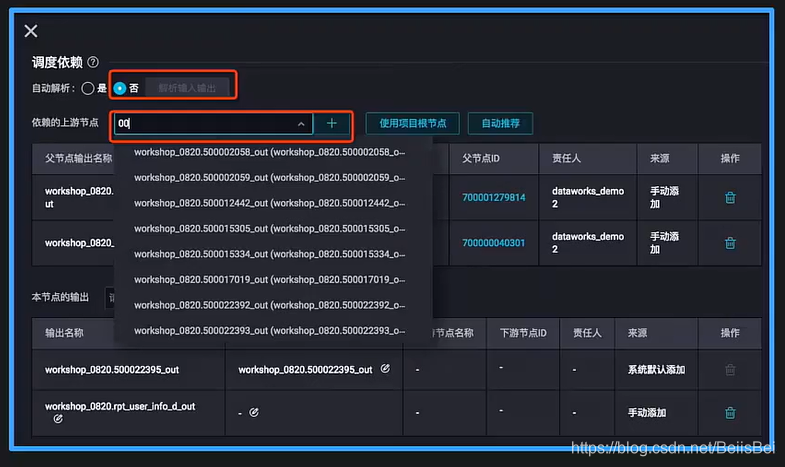Click output name workshop_0820.500022395_out cell
Screen dimensions: 785x467
click(x=112, y=370)
